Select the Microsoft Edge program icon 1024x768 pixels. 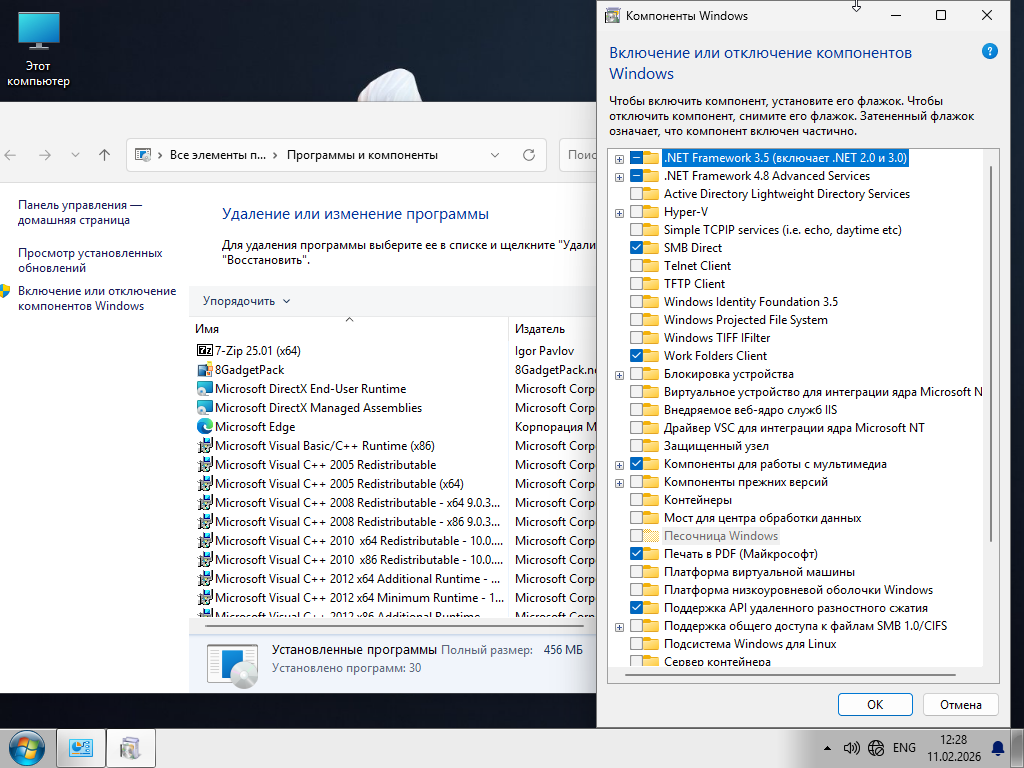point(205,426)
